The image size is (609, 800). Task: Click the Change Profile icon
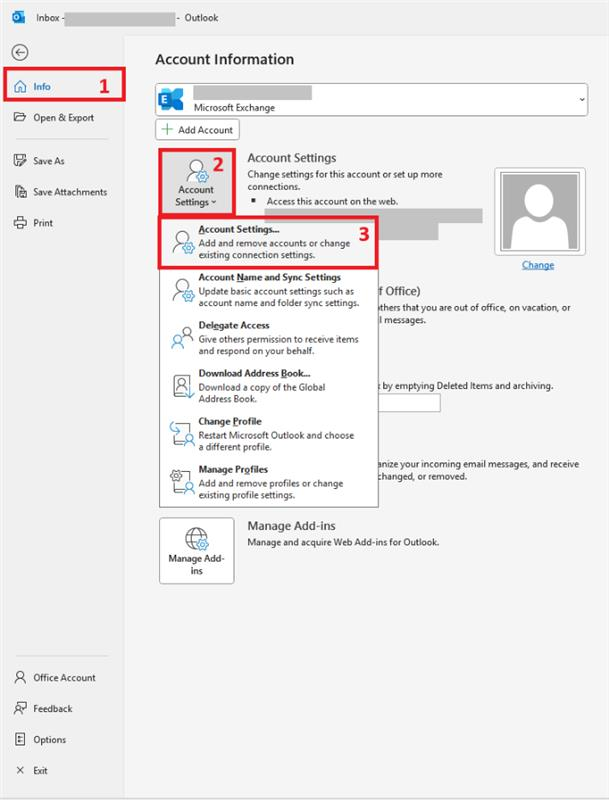tap(182, 434)
